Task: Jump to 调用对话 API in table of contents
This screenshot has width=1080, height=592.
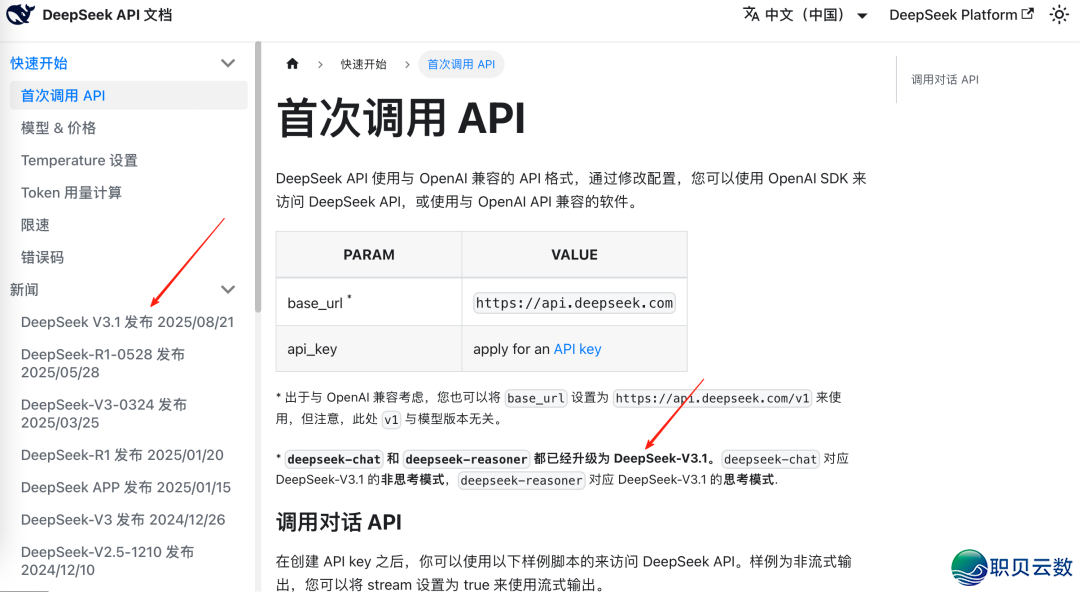Action: click(x=945, y=79)
